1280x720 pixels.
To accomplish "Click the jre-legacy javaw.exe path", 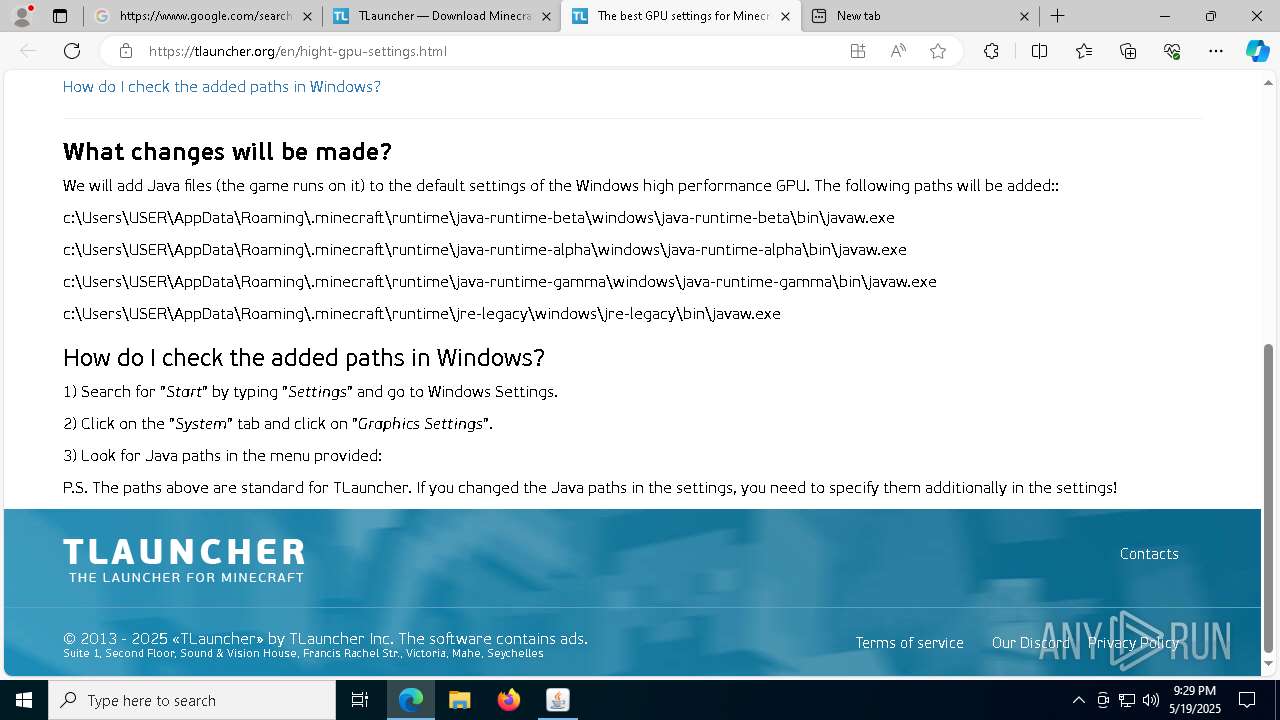I will 422,314.
